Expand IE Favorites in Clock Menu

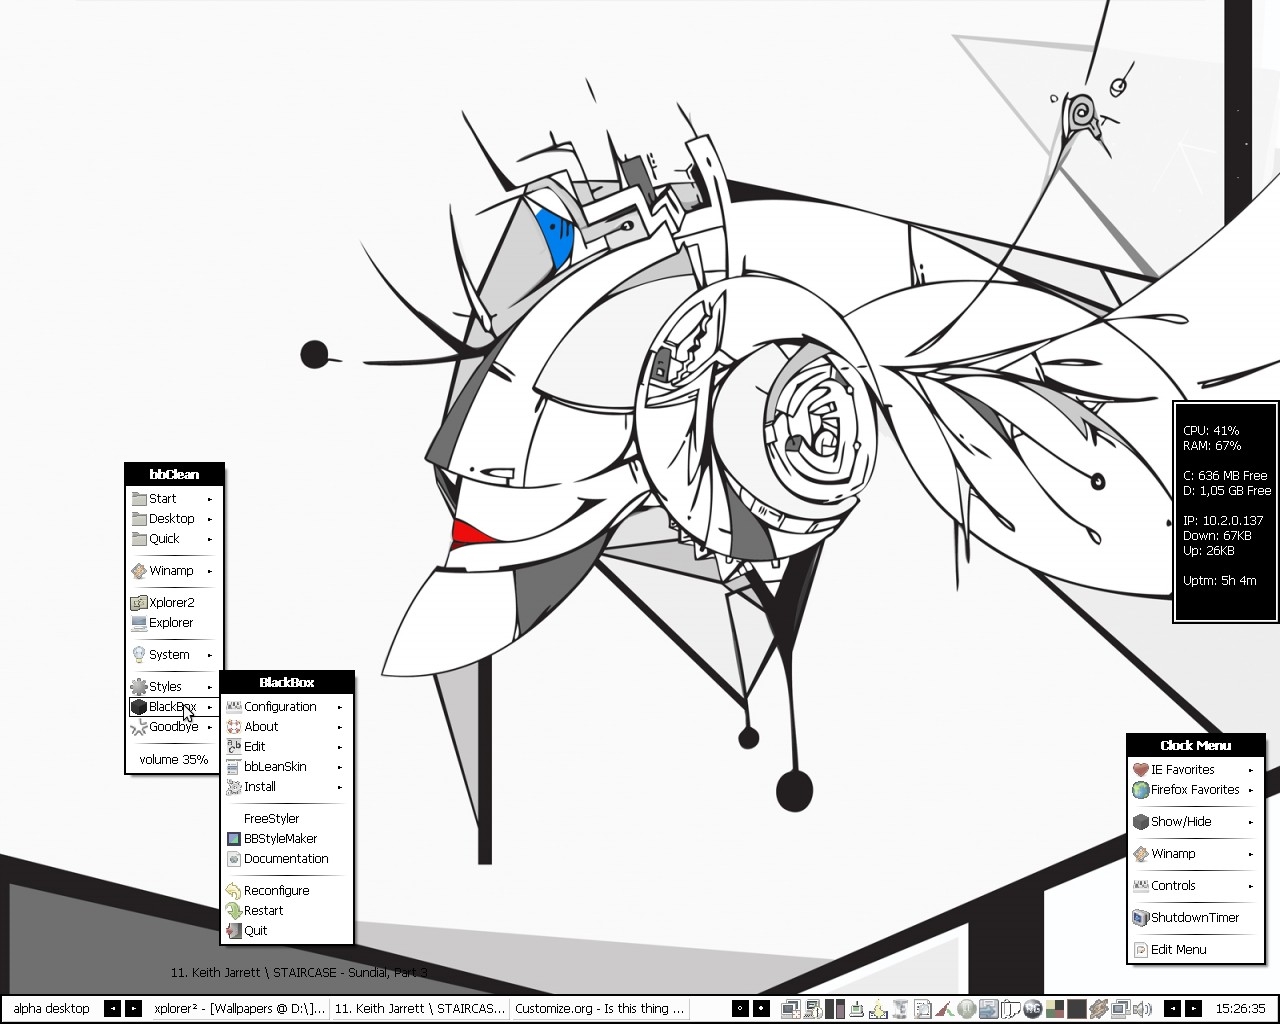tap(1195, 769)
